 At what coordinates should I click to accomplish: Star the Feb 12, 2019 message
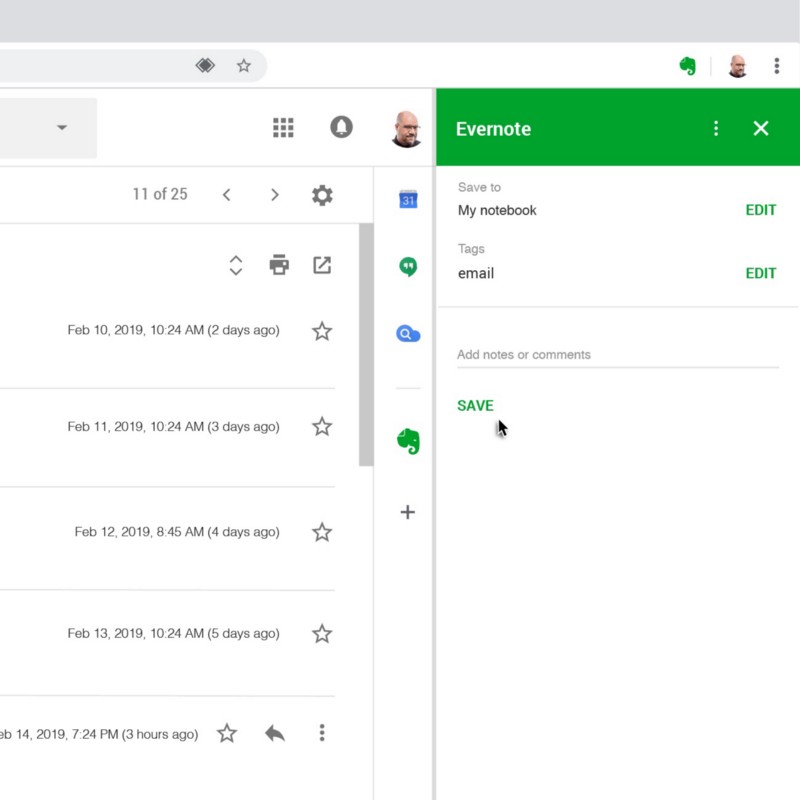(322, 532)
